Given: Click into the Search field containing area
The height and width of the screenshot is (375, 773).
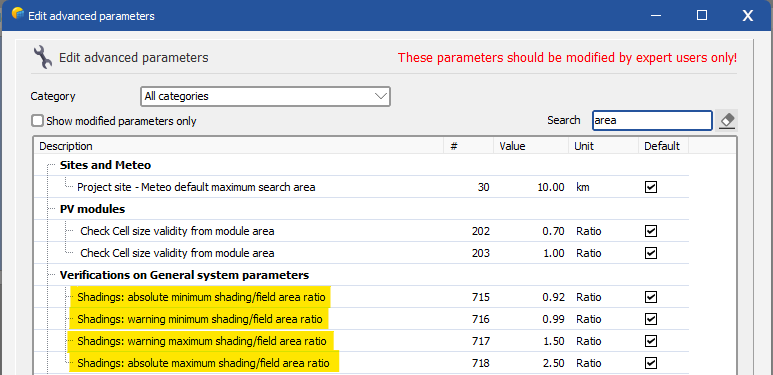Looking at the screenshot, I should (x=652, y=120).
